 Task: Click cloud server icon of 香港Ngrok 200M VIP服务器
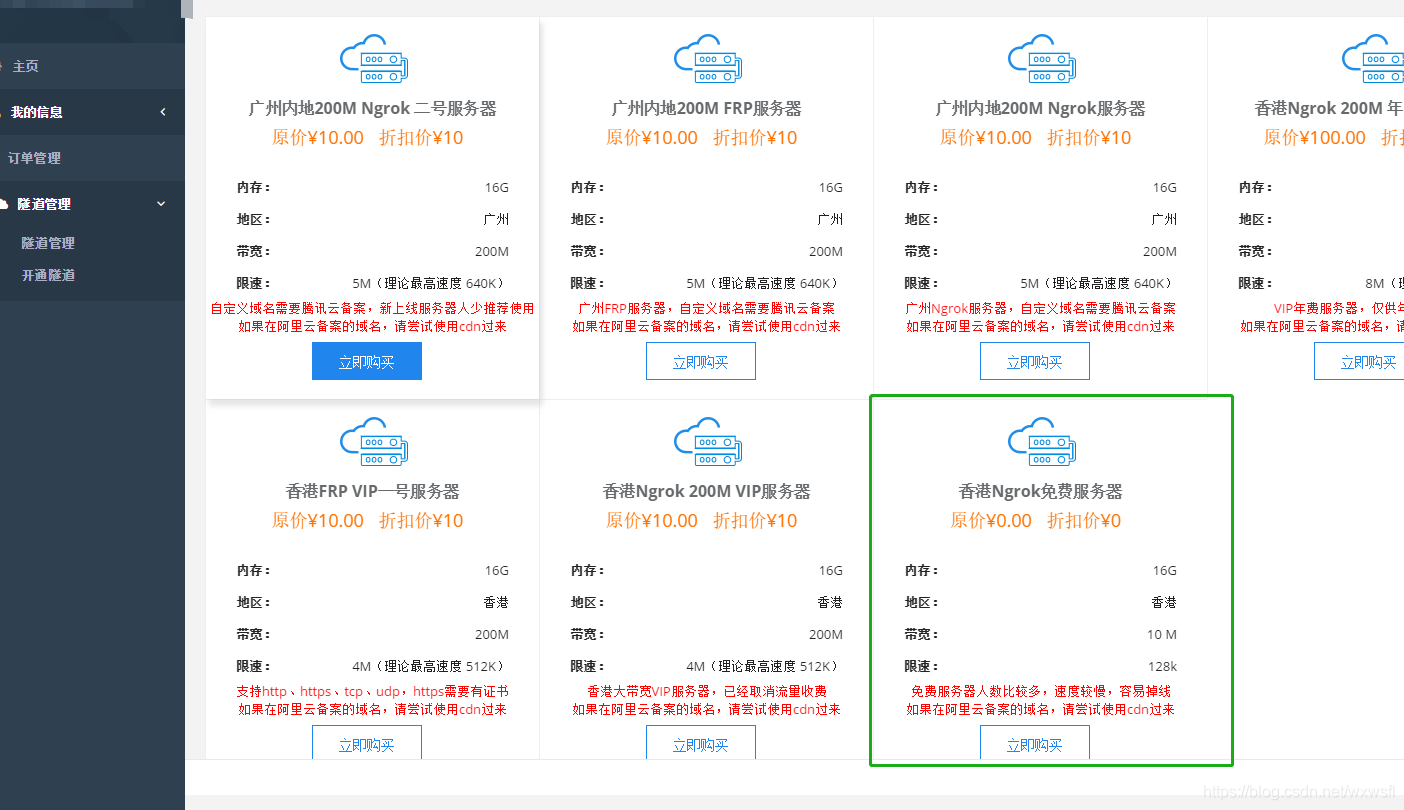[707, 442]
